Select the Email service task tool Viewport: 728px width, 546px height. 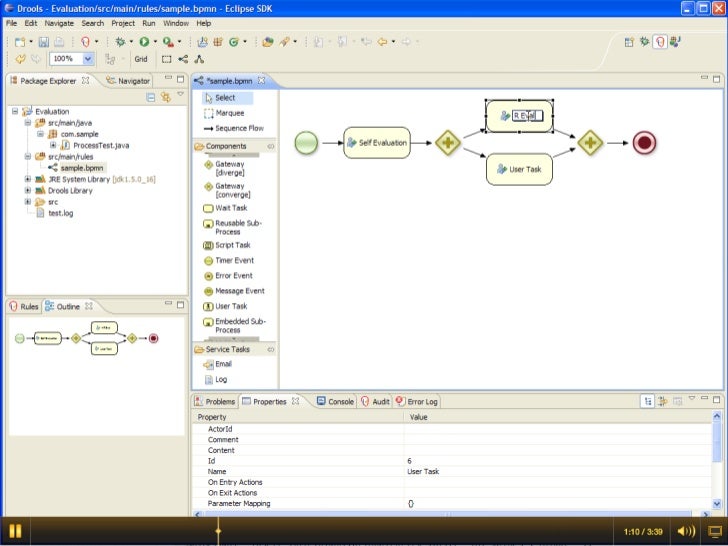point(218,364)
